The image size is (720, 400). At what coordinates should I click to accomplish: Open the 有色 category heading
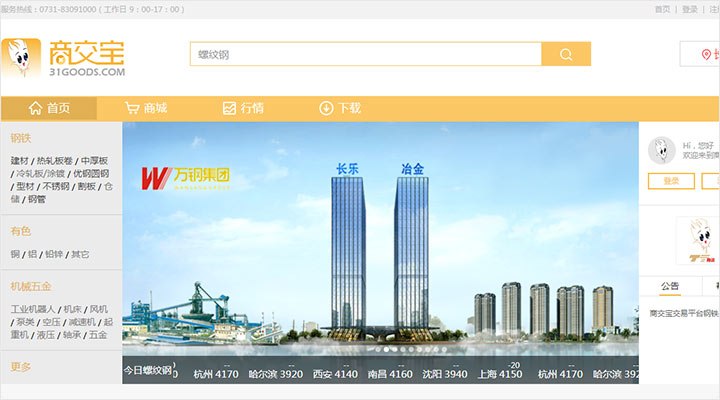pyautogui.click(x=21, y=231)
